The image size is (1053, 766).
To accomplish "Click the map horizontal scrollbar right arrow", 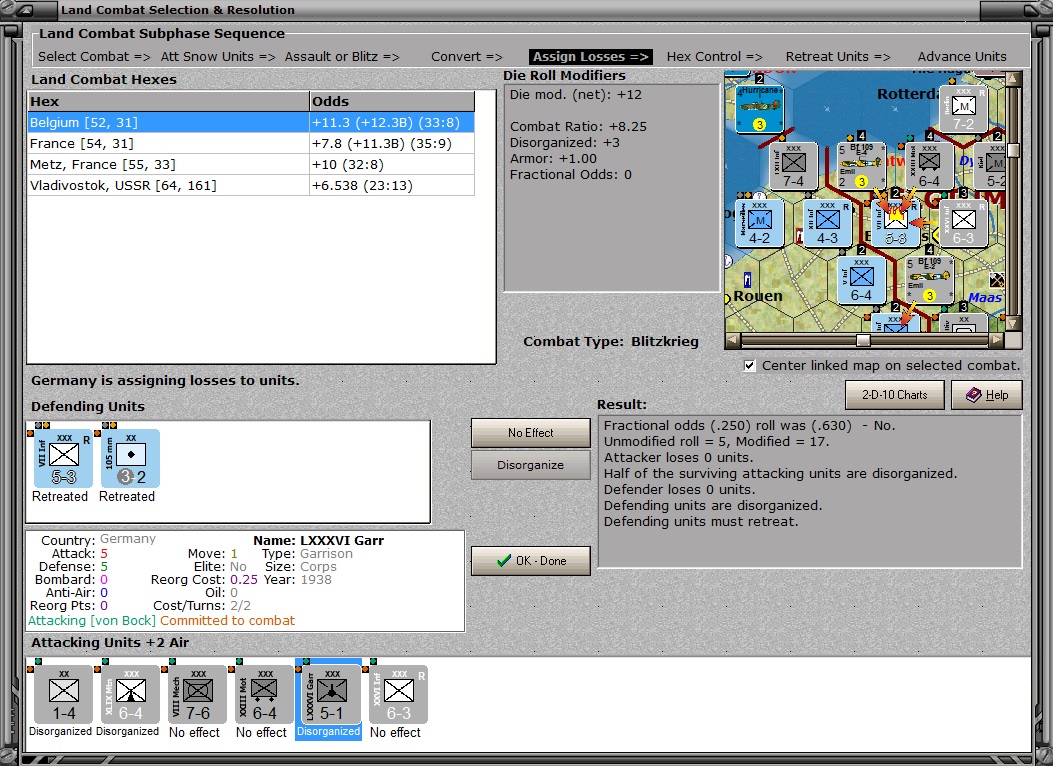I will [997, 340].
